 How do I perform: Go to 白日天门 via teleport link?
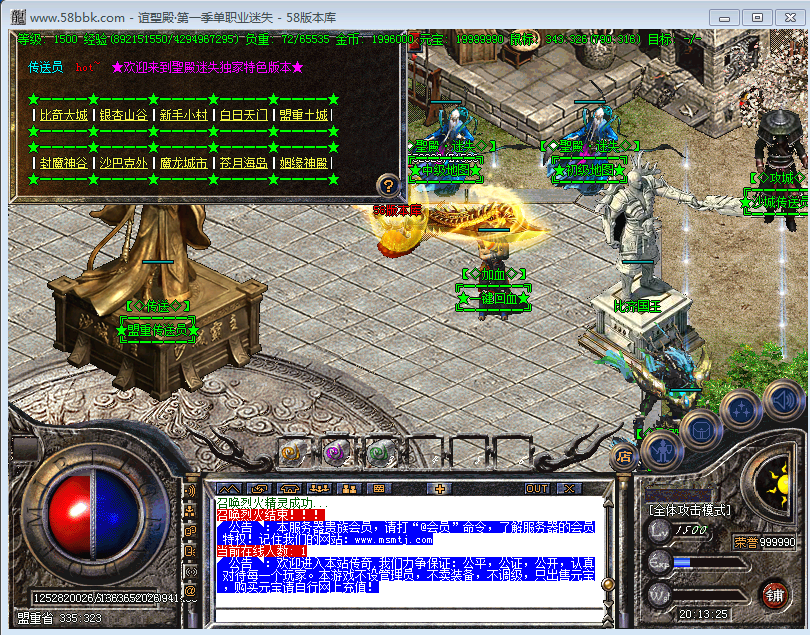243,115
